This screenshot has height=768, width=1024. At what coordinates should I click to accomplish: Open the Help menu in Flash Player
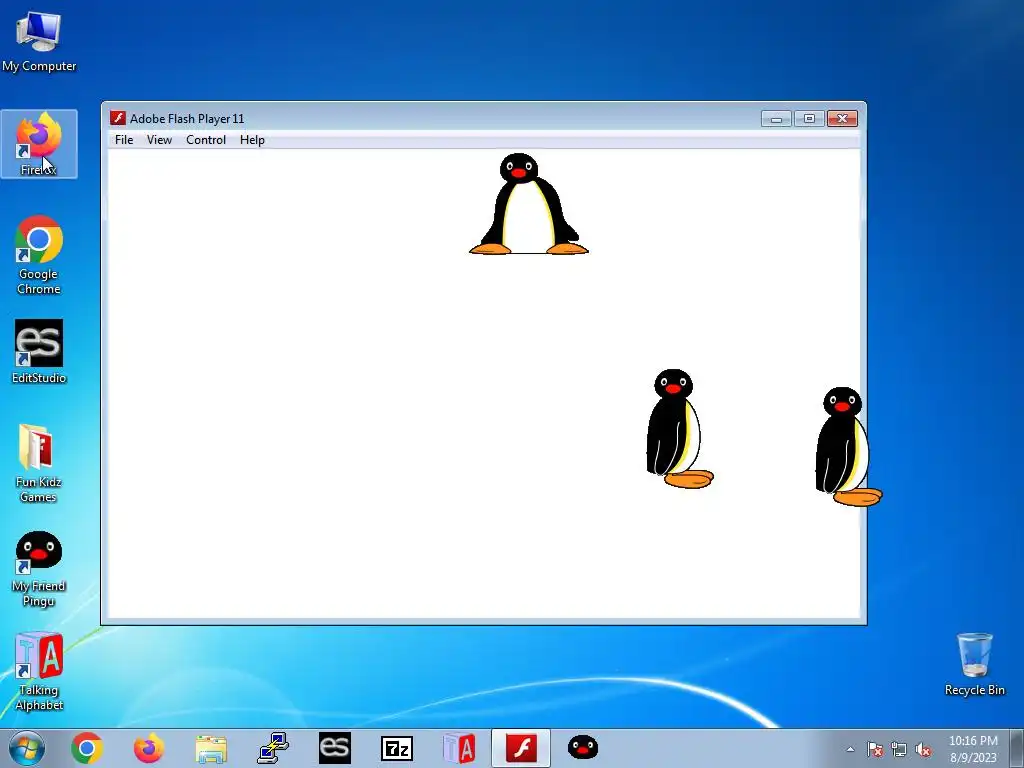252,140
